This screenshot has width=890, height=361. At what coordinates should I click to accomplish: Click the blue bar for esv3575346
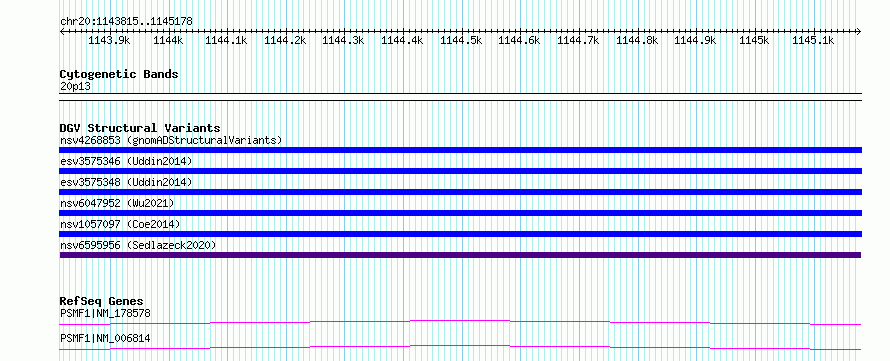[460, 171]
